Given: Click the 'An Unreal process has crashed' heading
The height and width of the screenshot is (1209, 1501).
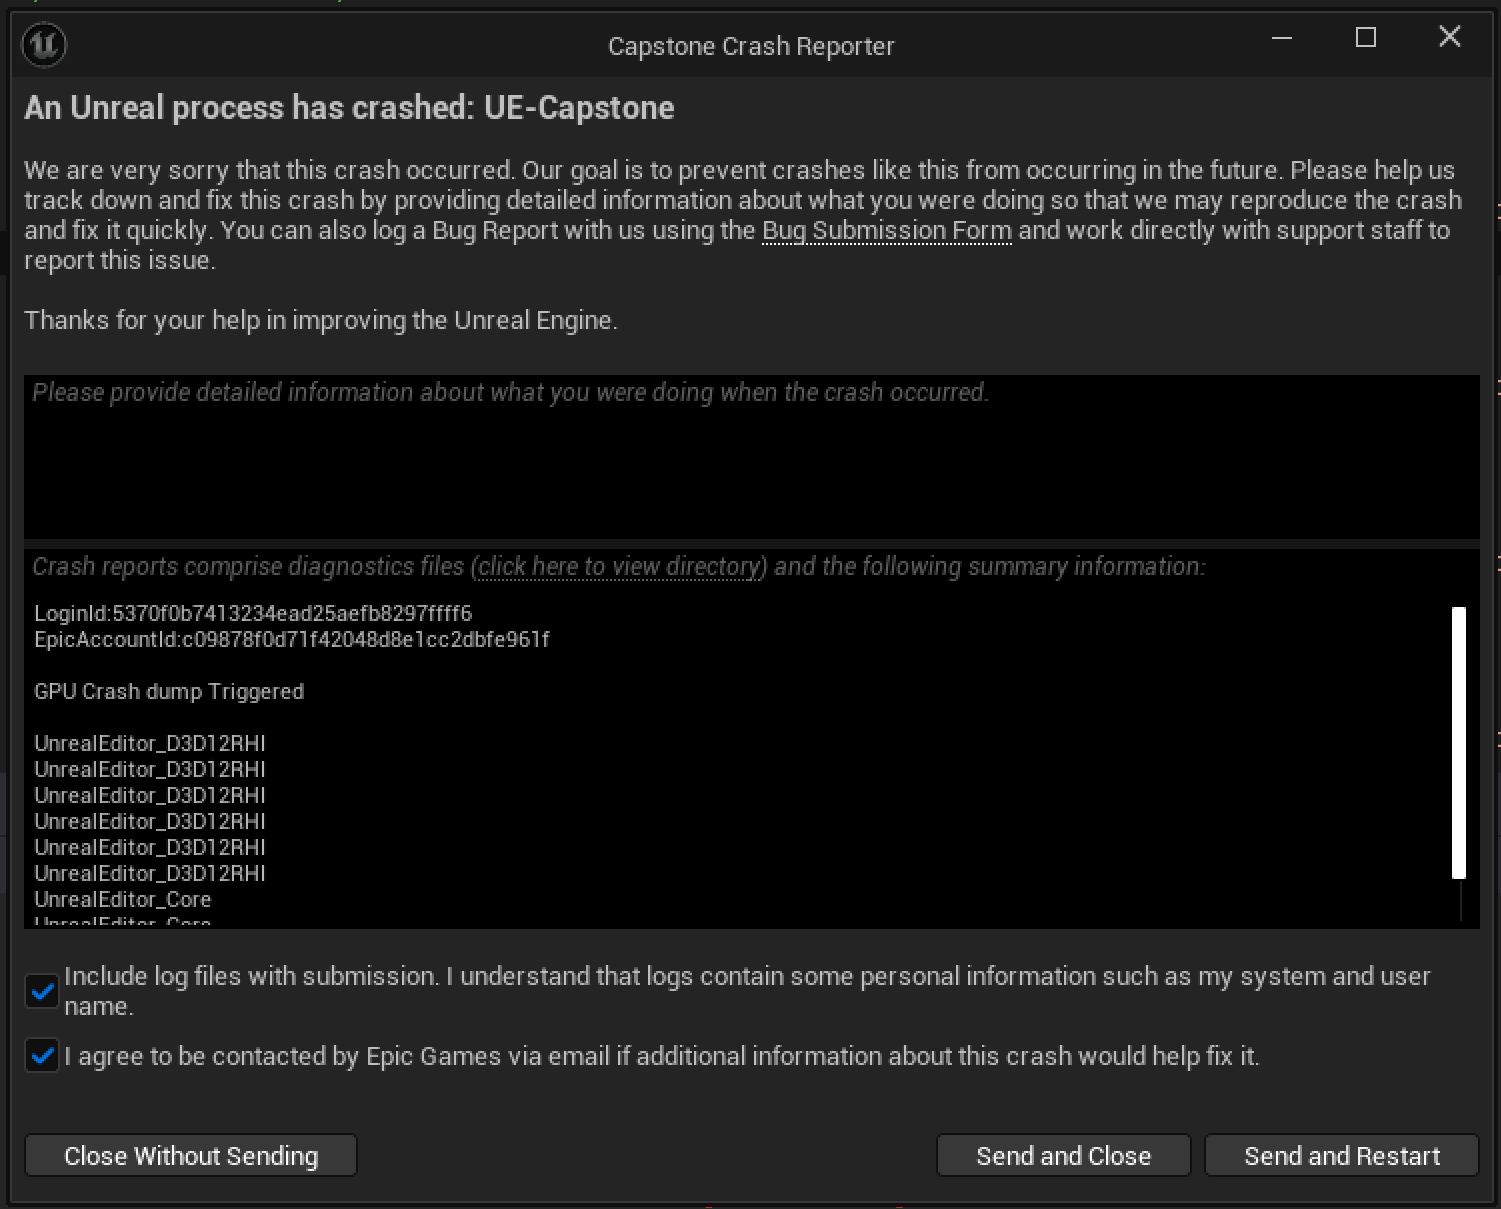Looking at the screenshot, I should pos(349,108).
